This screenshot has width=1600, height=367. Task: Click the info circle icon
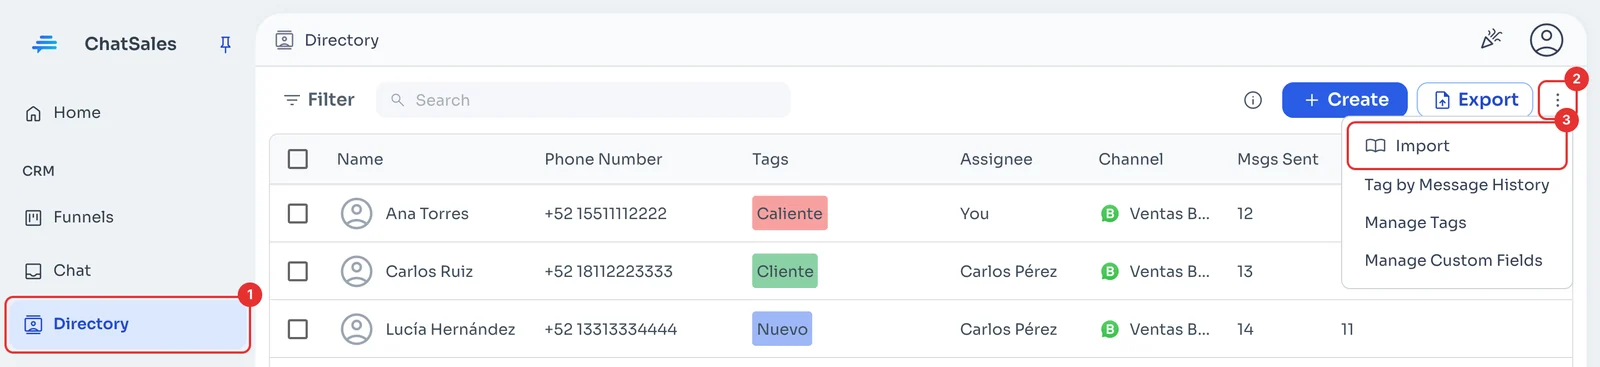tap(1253, 100)
